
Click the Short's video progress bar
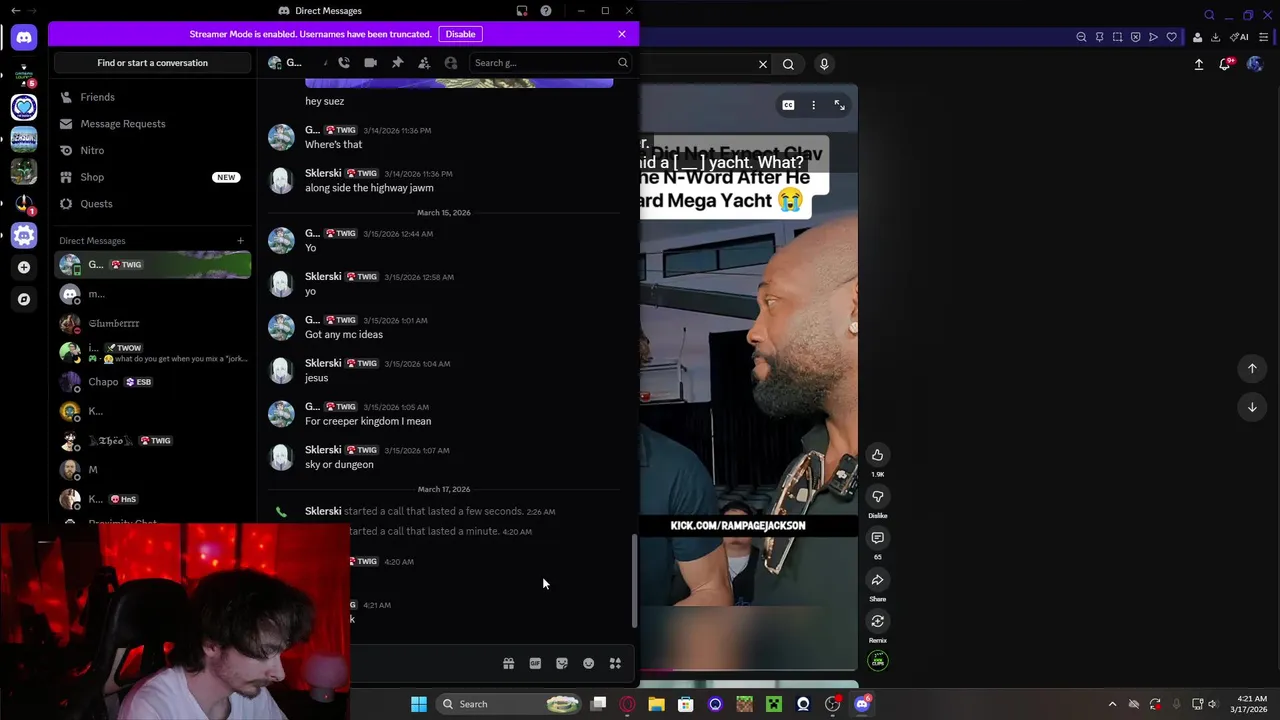749,669
